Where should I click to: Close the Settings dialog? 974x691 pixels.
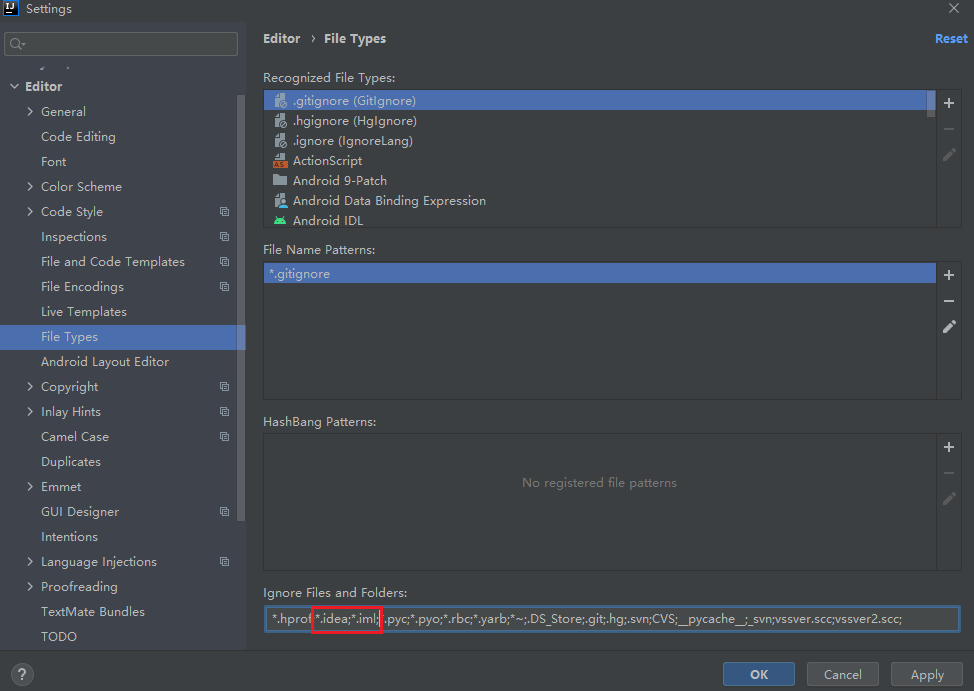[954, 8]
